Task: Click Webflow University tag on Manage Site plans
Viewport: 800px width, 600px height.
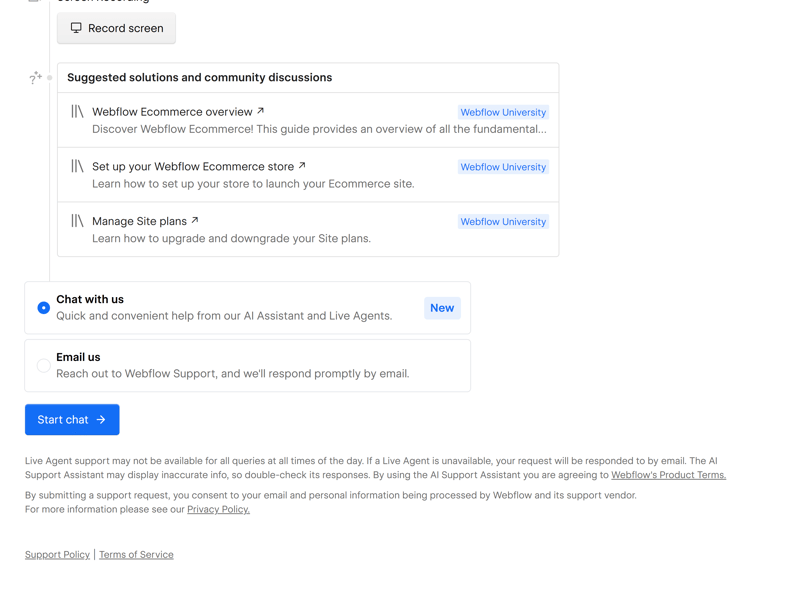Action: click(x=503, y=222)
